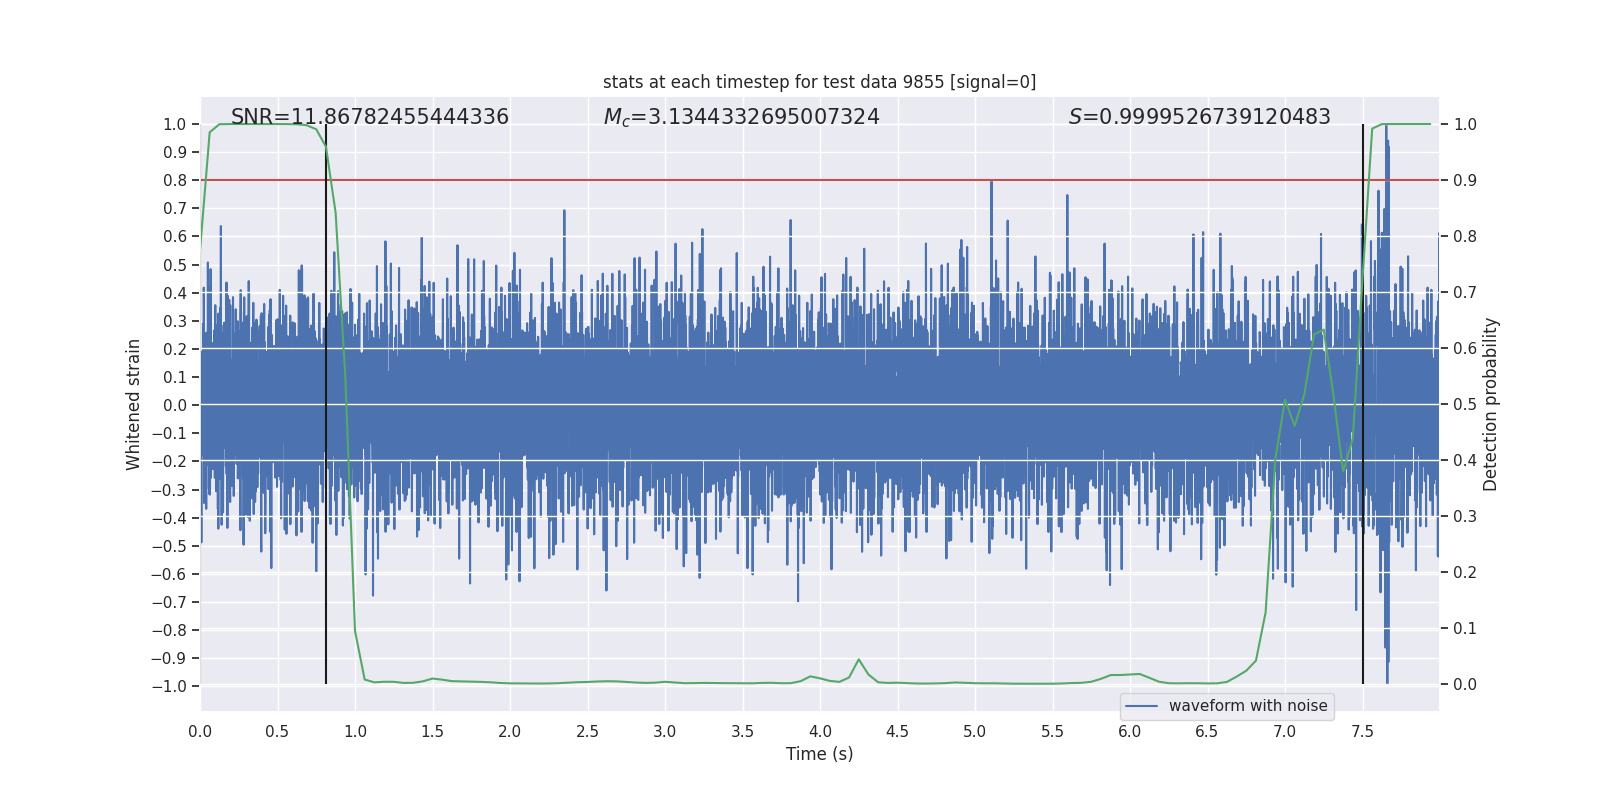Viewport: 1600px width, 800px height.
Task: Click the x-axis tick label 4.0
Action: 819,731
